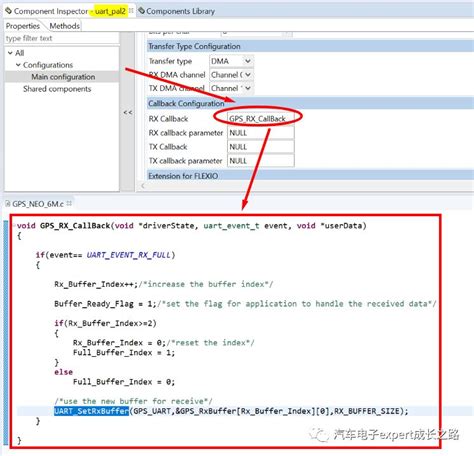Screen dimensions: 474x456
Task: Click the type filter text field
Action: click(62, 38)
